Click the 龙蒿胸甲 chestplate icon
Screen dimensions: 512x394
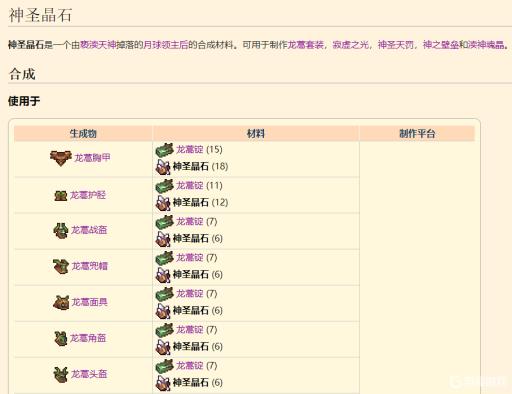[x=61, y=158]
